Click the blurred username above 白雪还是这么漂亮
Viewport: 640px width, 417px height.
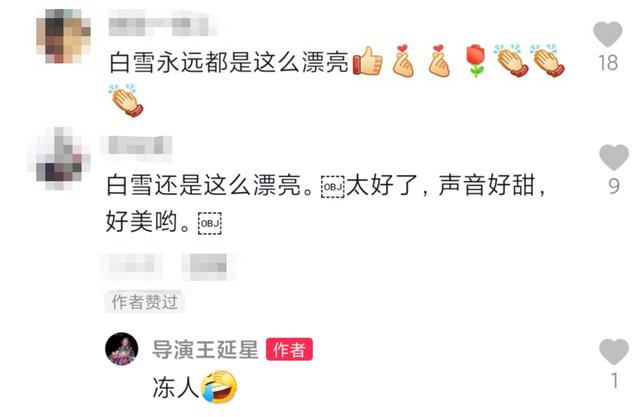[x=136, y=145]
